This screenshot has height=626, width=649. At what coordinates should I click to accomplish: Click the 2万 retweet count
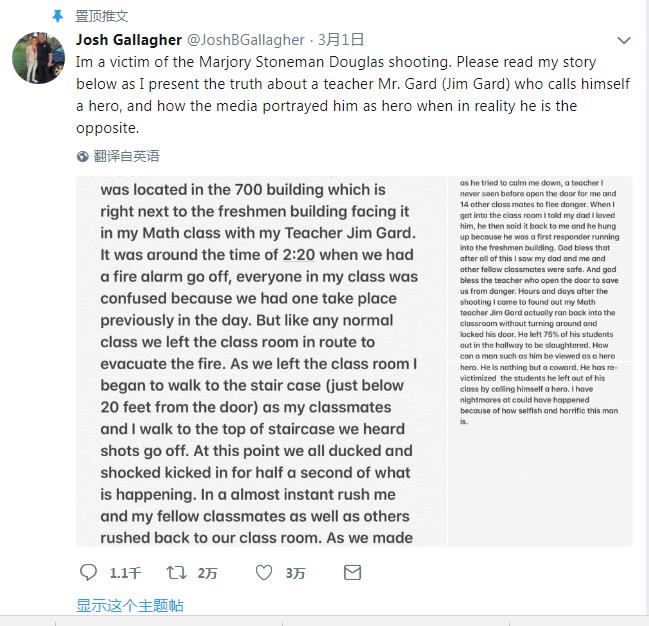[206, 573]
